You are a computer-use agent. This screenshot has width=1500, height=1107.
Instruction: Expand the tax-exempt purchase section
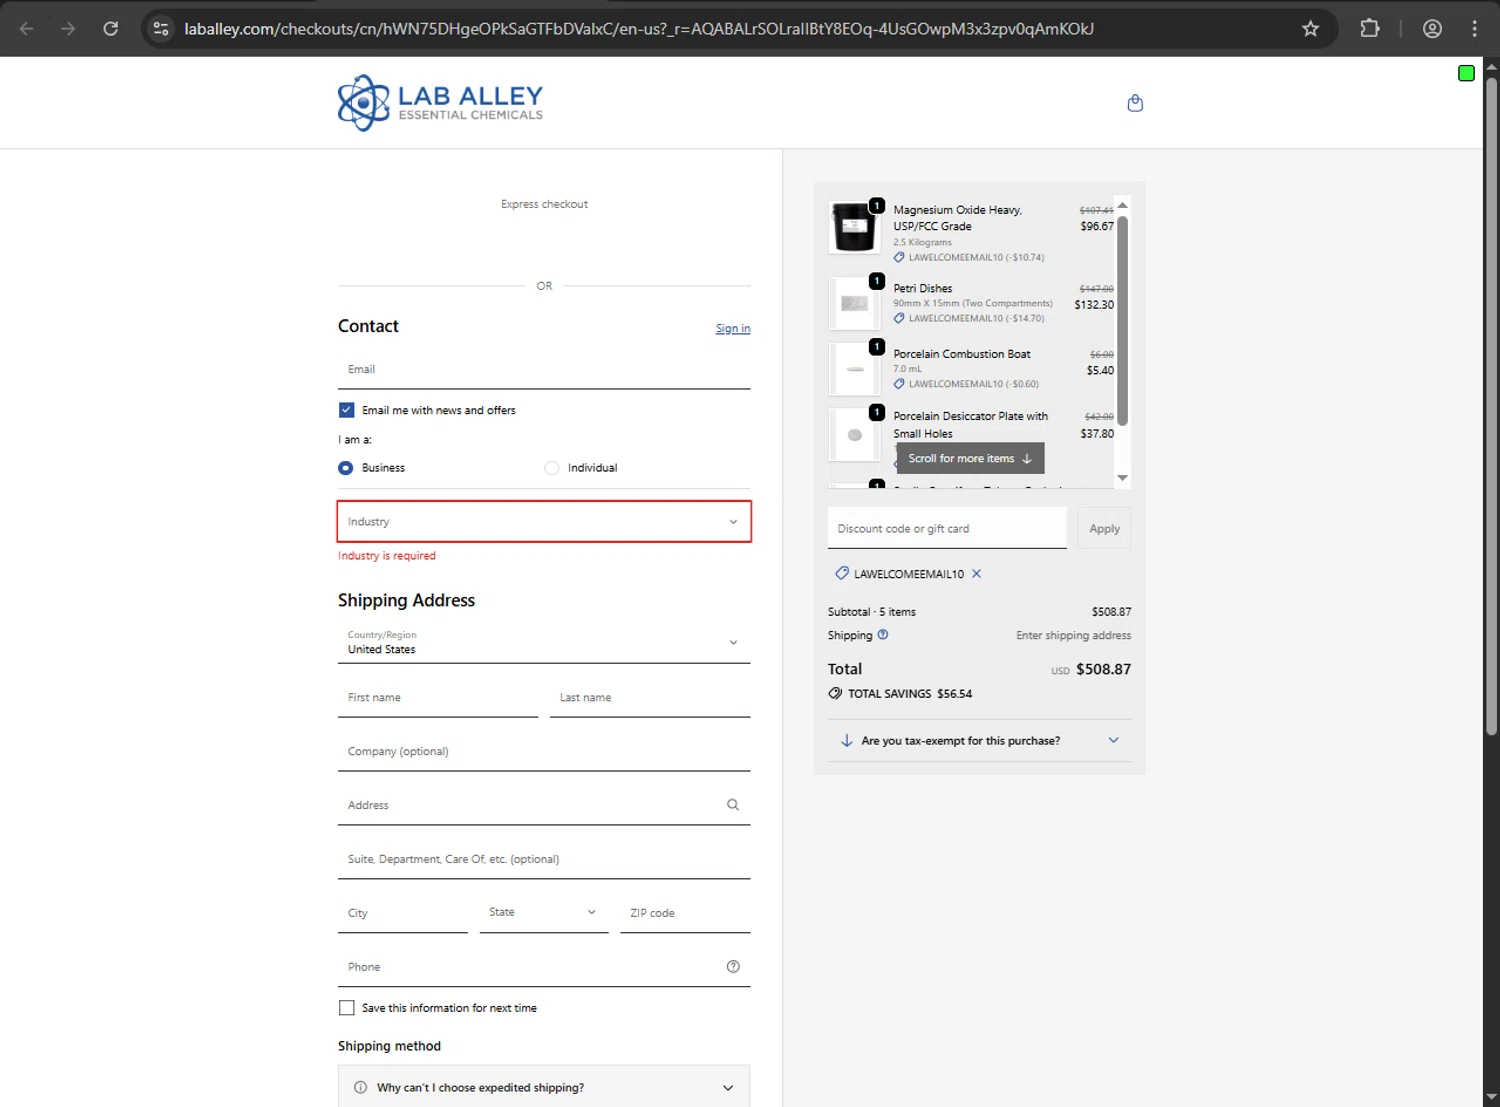980,741
